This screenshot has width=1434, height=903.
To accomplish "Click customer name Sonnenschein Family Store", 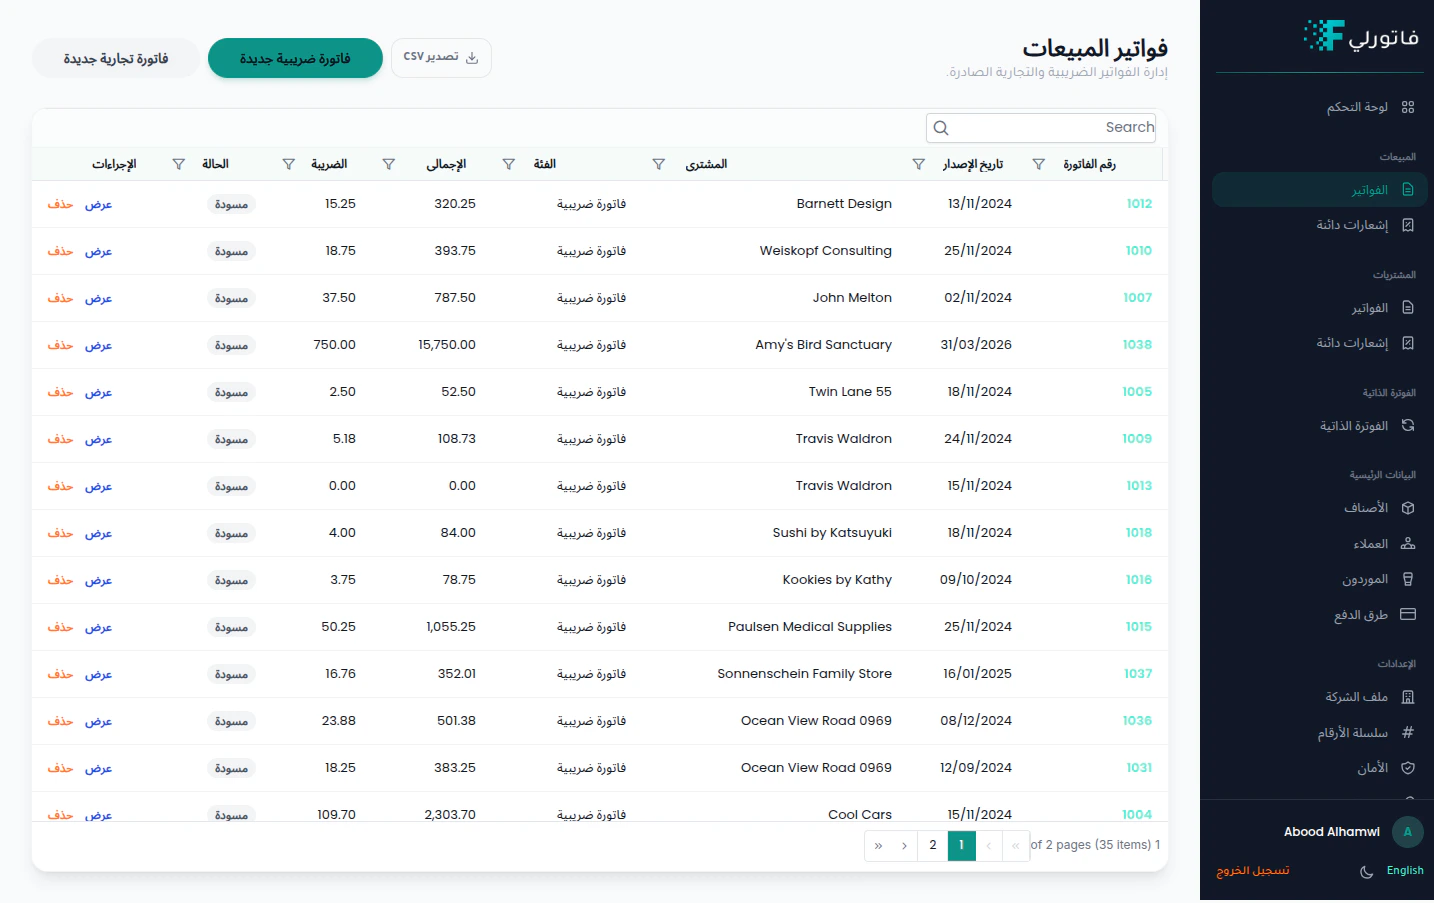I will (x=804, y=674).
